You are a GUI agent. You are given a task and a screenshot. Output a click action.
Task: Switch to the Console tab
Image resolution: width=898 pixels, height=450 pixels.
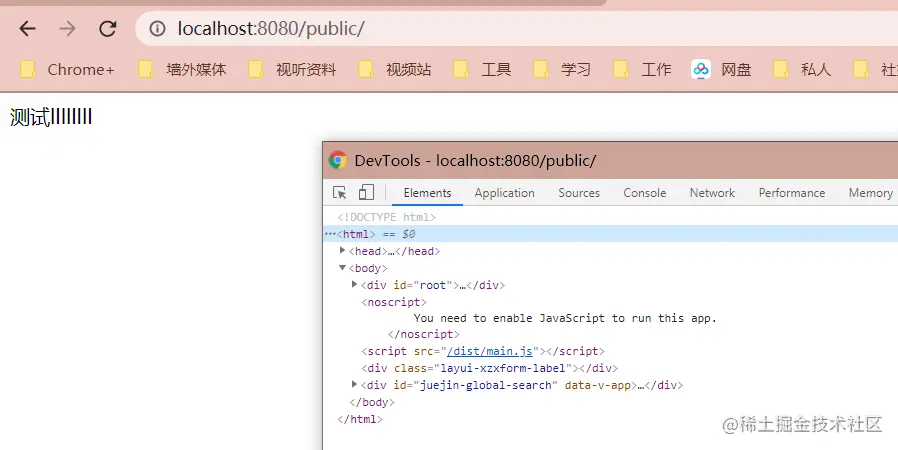645,193
